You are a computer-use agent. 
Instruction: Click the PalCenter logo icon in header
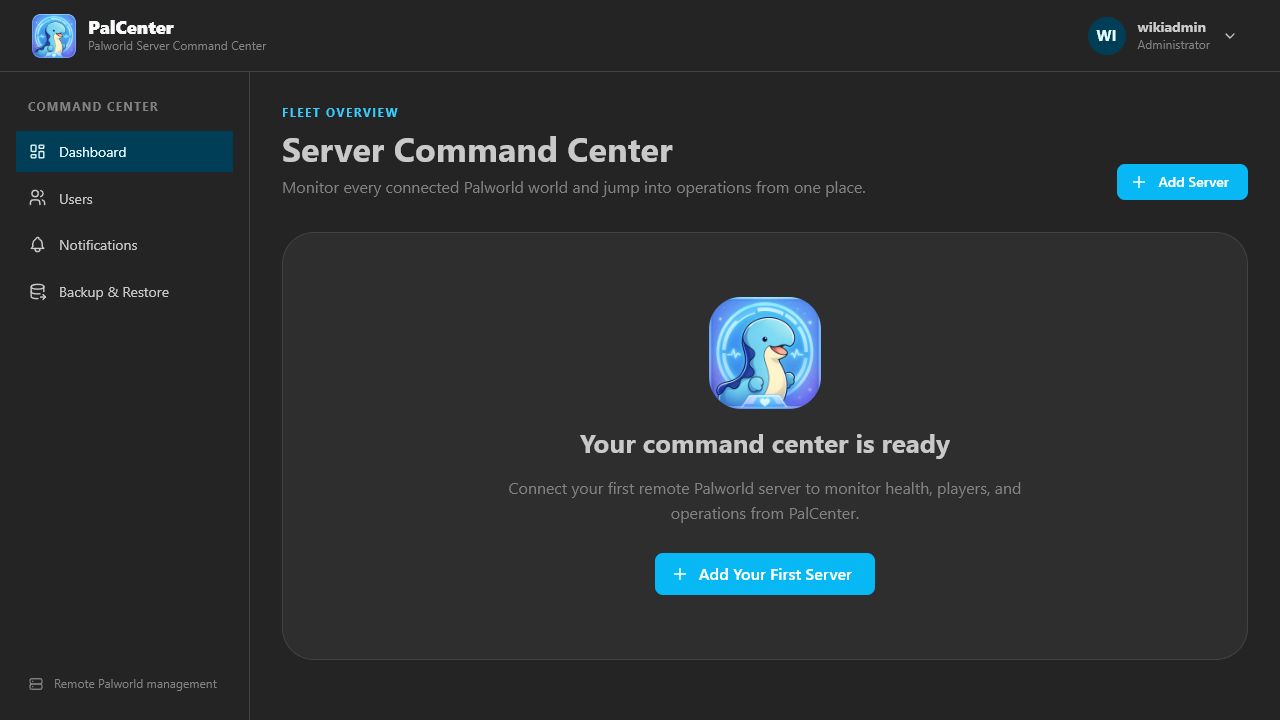coord(54,36)
